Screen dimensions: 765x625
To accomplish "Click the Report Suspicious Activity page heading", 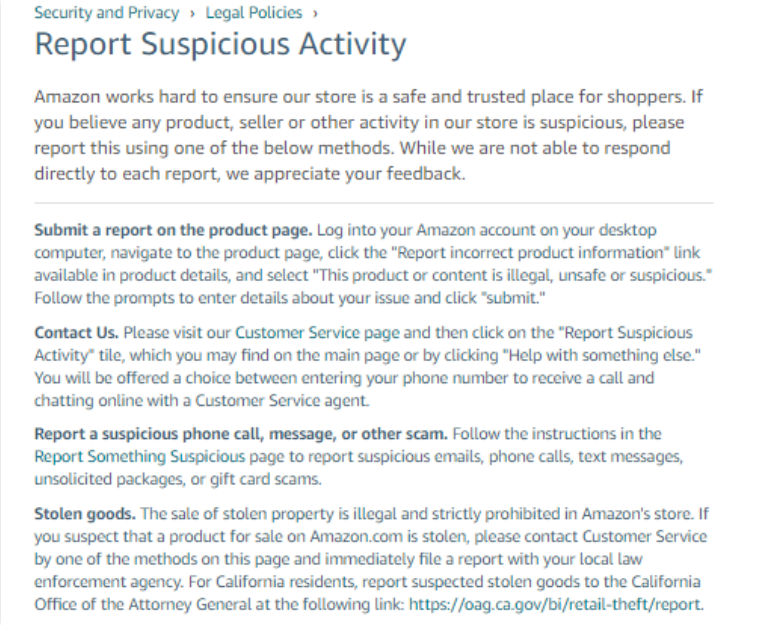I will [220, 45].
